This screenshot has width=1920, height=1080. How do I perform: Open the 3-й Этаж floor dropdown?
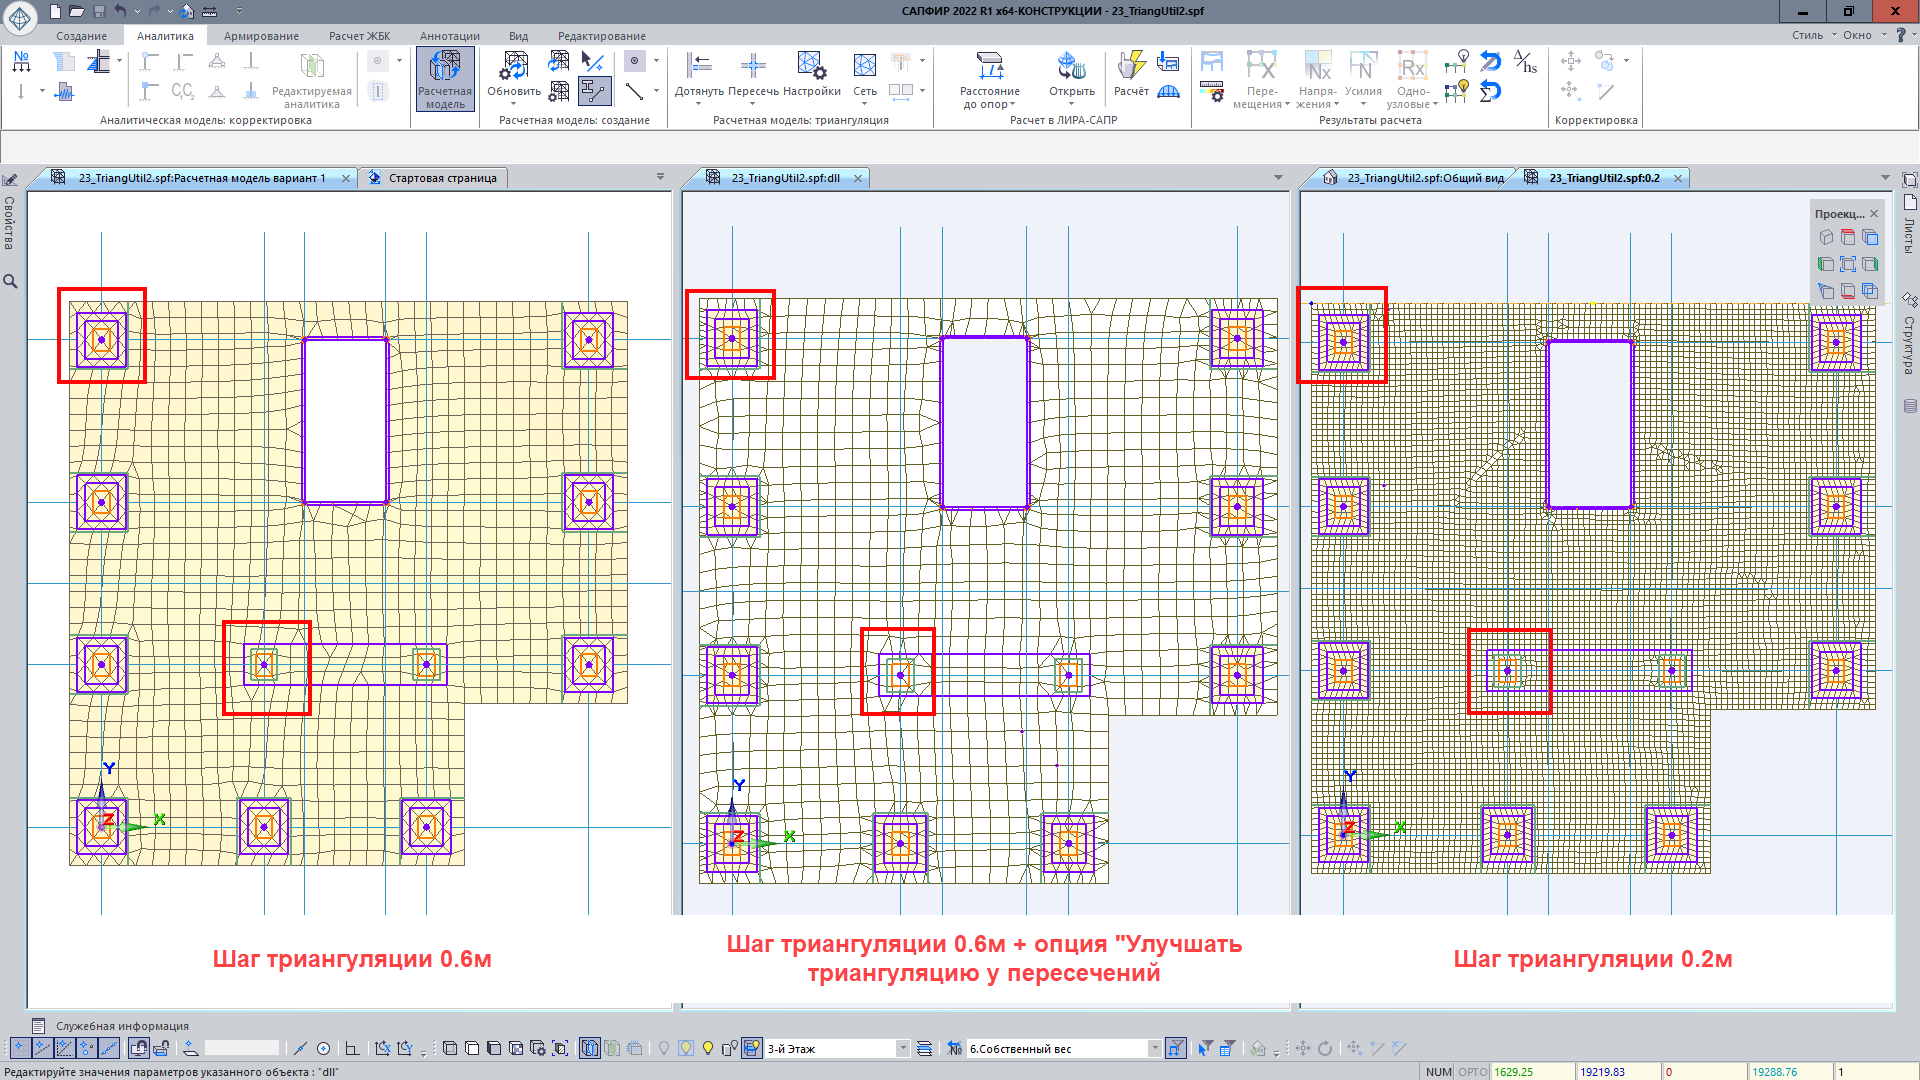(x=903, y=1048)
